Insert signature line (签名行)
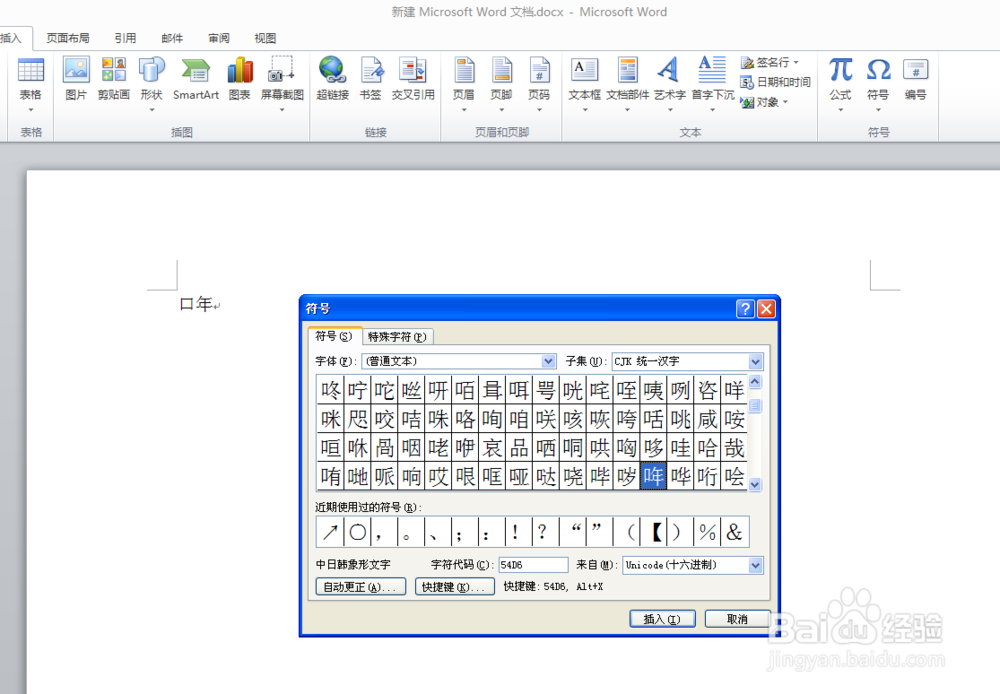The height and width of the screenshot is (694, 1000). (769, 63)
